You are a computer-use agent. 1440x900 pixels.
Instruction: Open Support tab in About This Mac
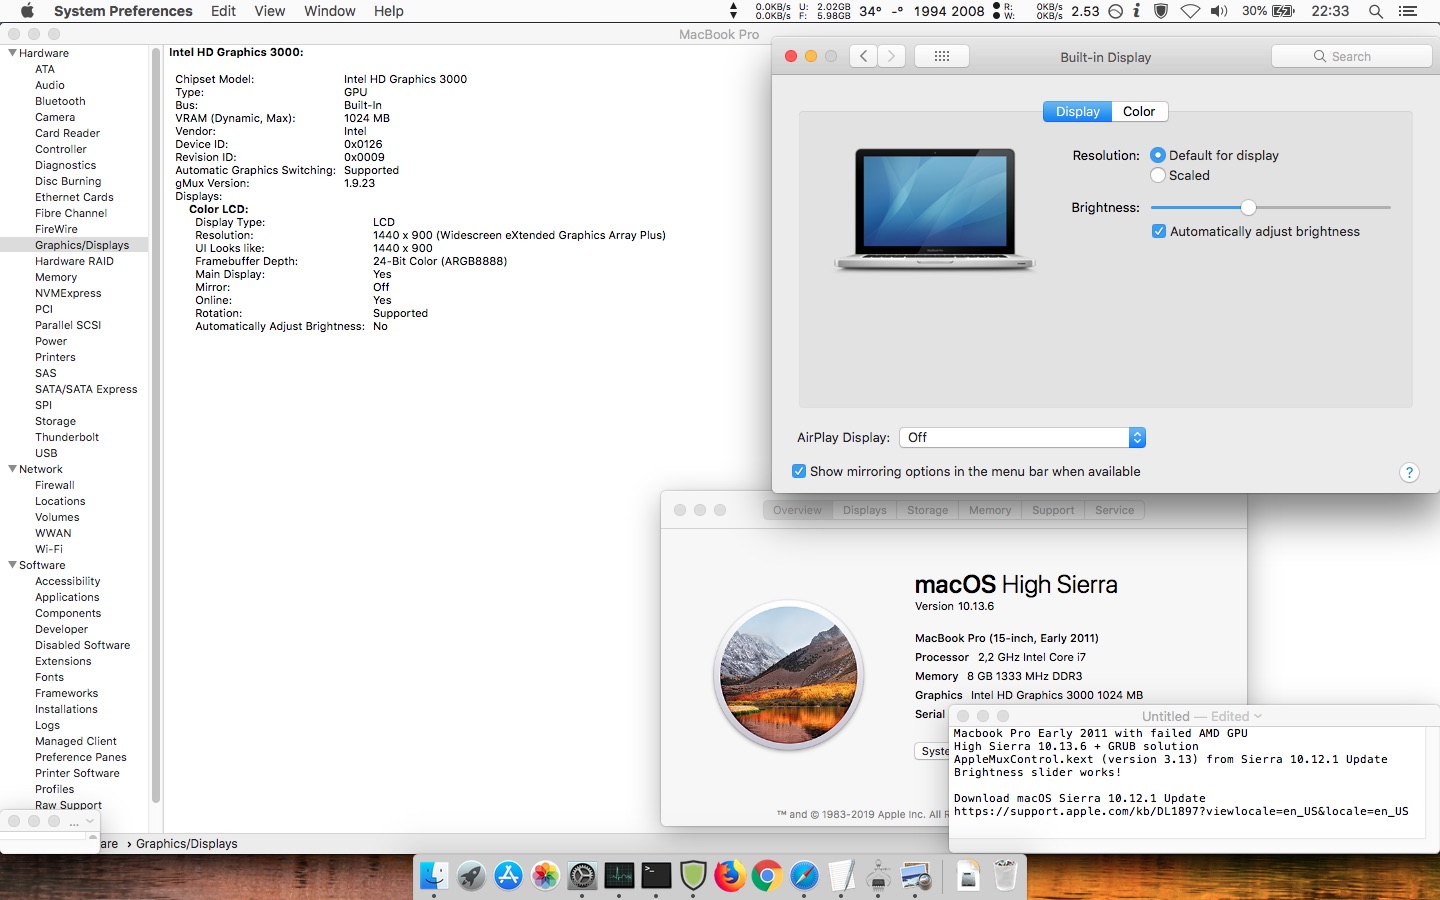point(1053,510)
